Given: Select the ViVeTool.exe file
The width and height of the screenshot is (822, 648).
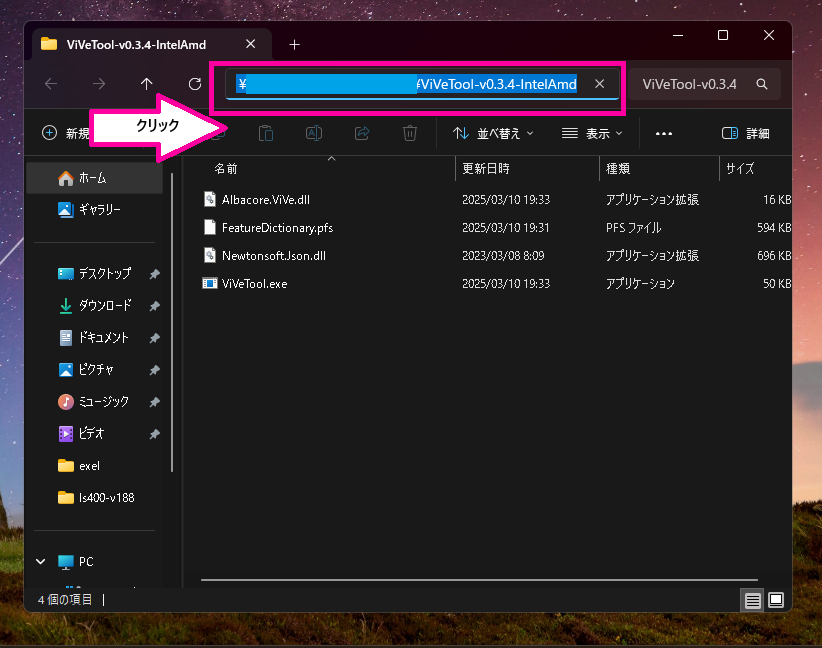Looking at the screenshot, I should click(x=254, y=284).
